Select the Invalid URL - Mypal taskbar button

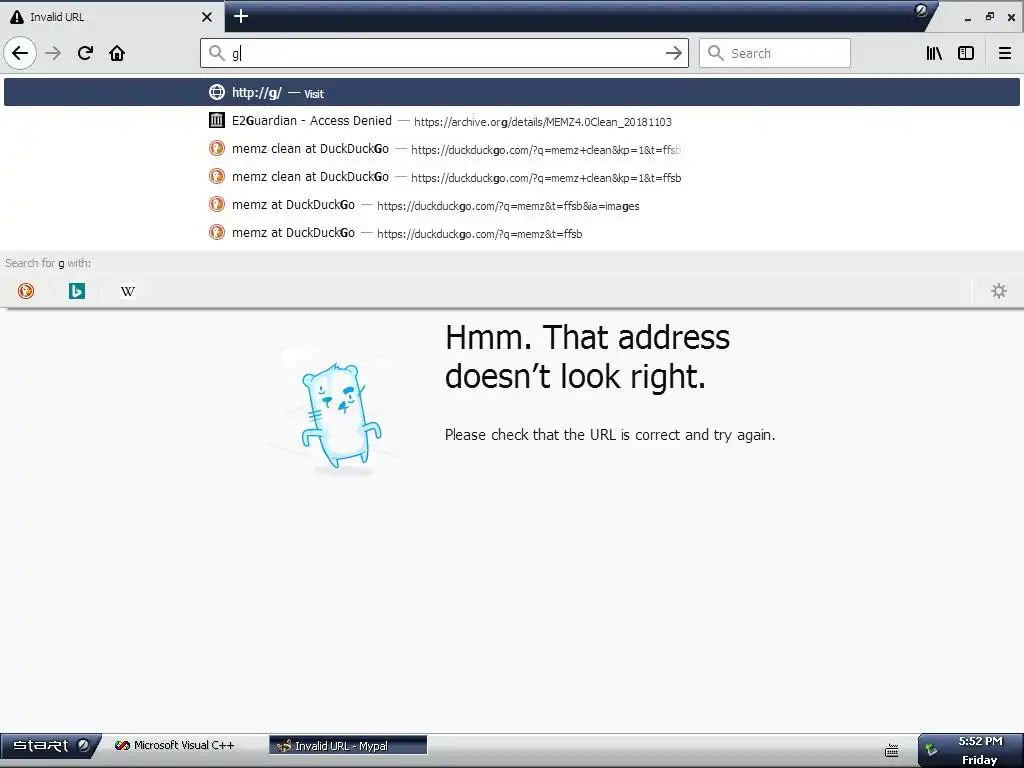[348, 745]
